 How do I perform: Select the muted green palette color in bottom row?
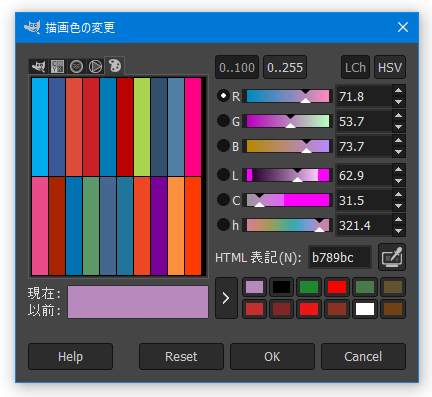[x=91, y=226]
